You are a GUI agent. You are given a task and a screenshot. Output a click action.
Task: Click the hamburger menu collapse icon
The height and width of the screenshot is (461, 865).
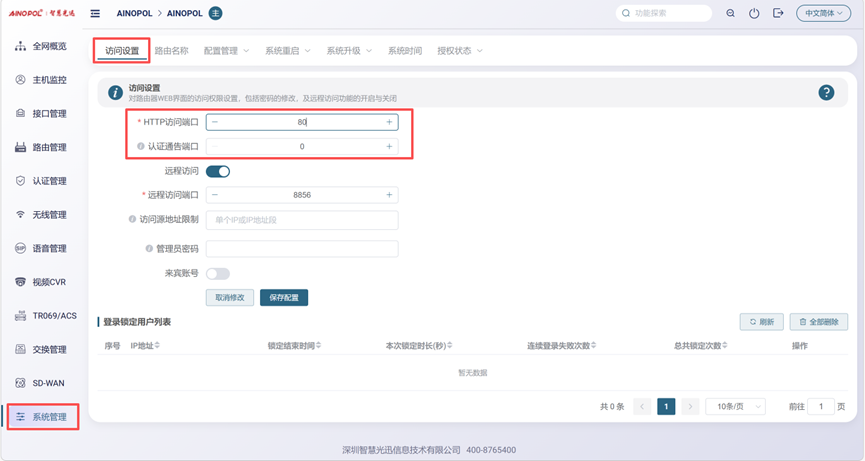click(95, 14)
